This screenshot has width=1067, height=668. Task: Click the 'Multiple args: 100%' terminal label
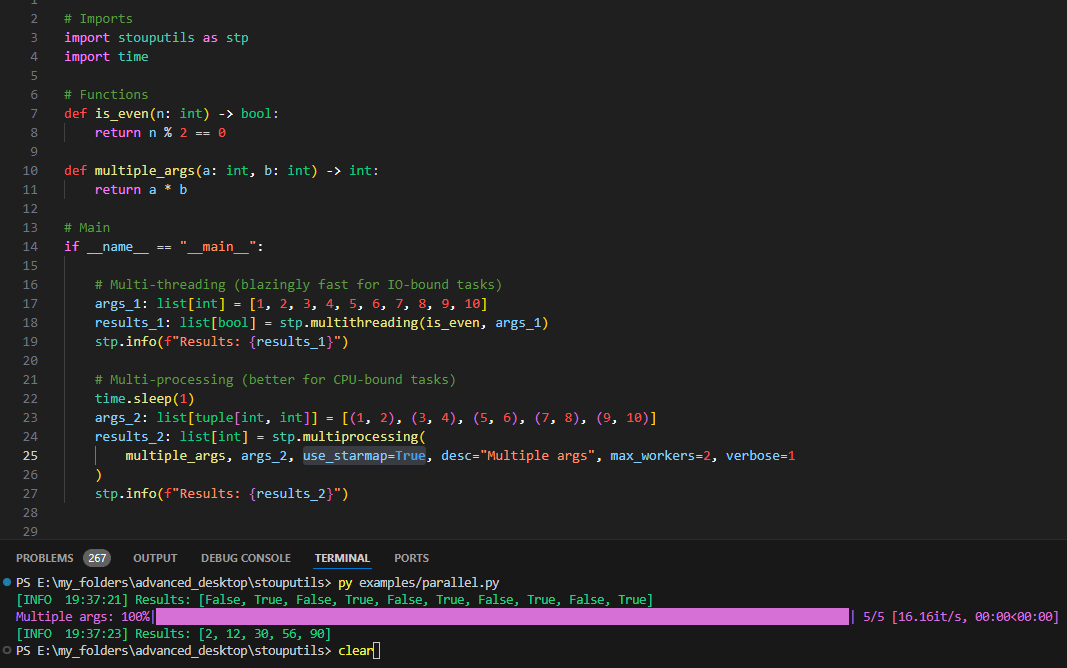(83, 616)
